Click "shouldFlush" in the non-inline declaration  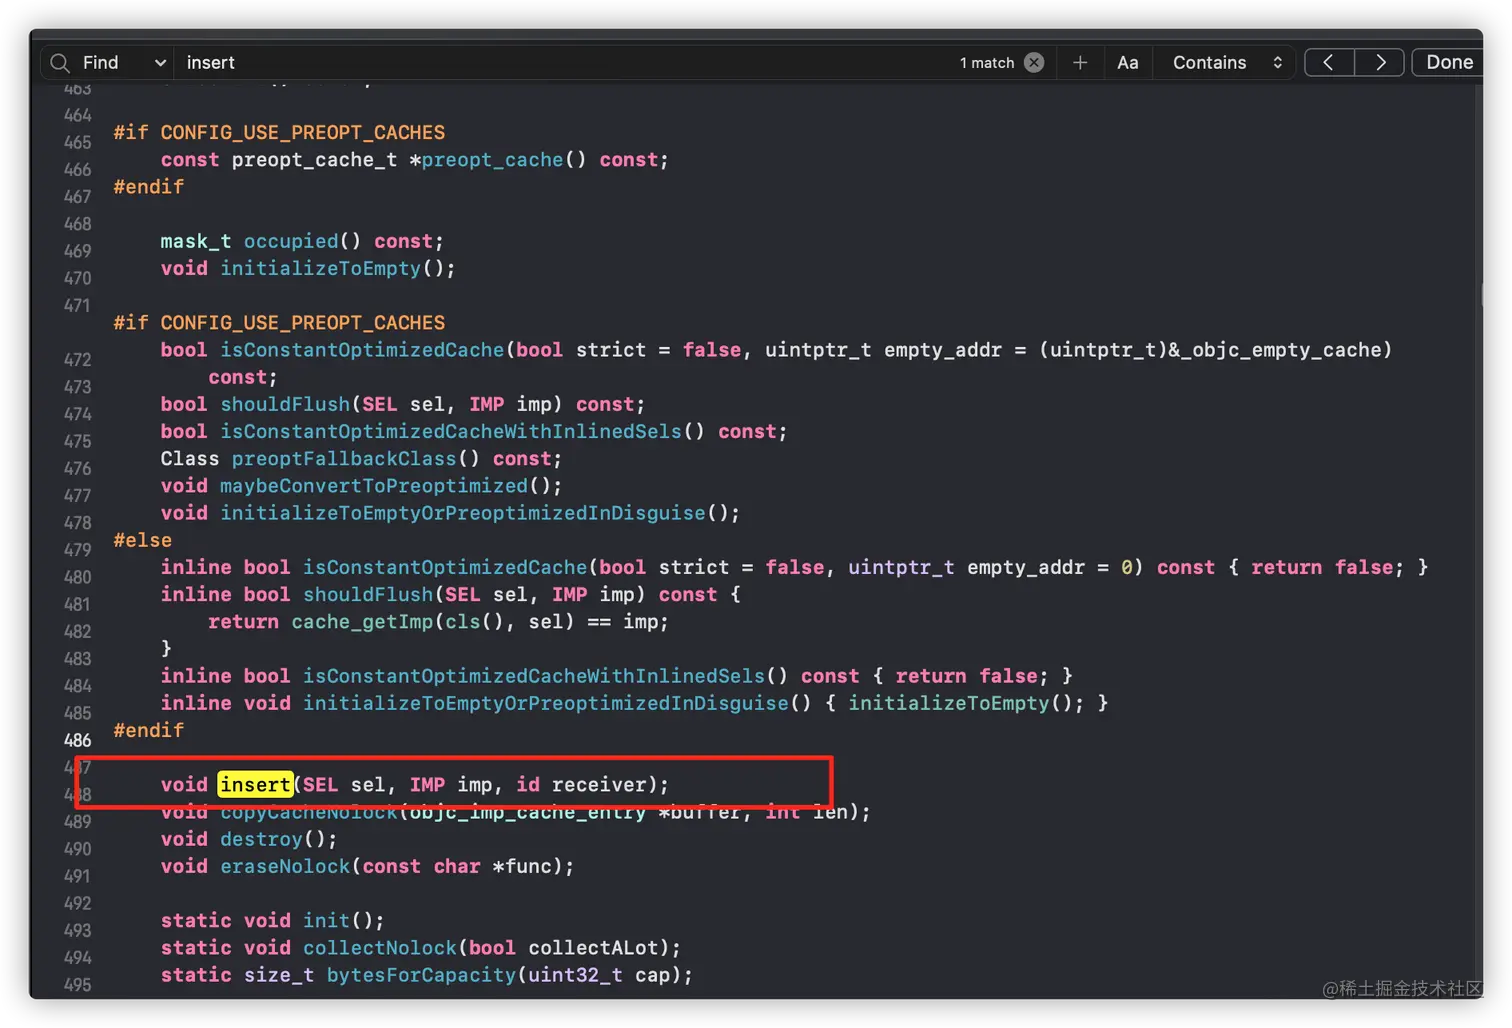coord(285,404)
